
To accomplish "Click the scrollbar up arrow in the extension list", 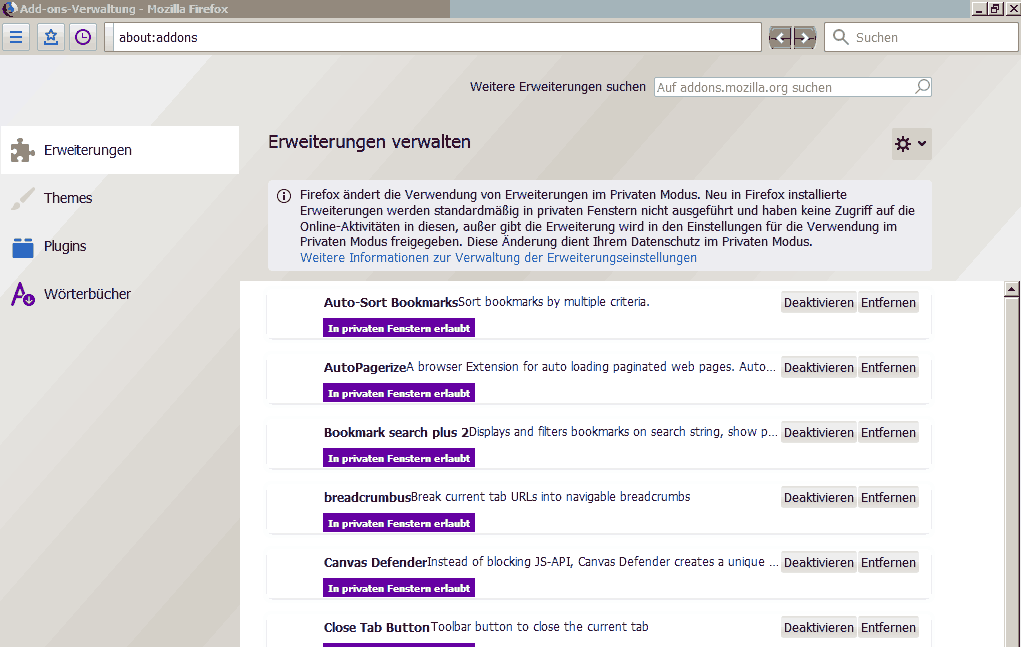I will click(x=1011, y=289).
